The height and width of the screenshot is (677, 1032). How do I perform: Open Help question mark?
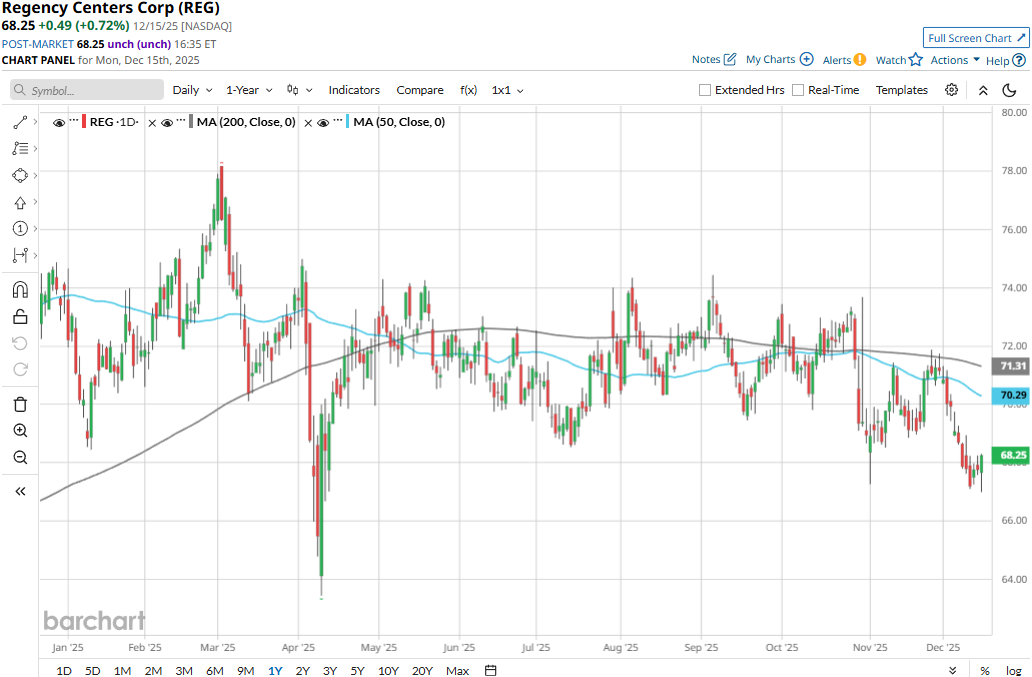[x=1018, y=61]
